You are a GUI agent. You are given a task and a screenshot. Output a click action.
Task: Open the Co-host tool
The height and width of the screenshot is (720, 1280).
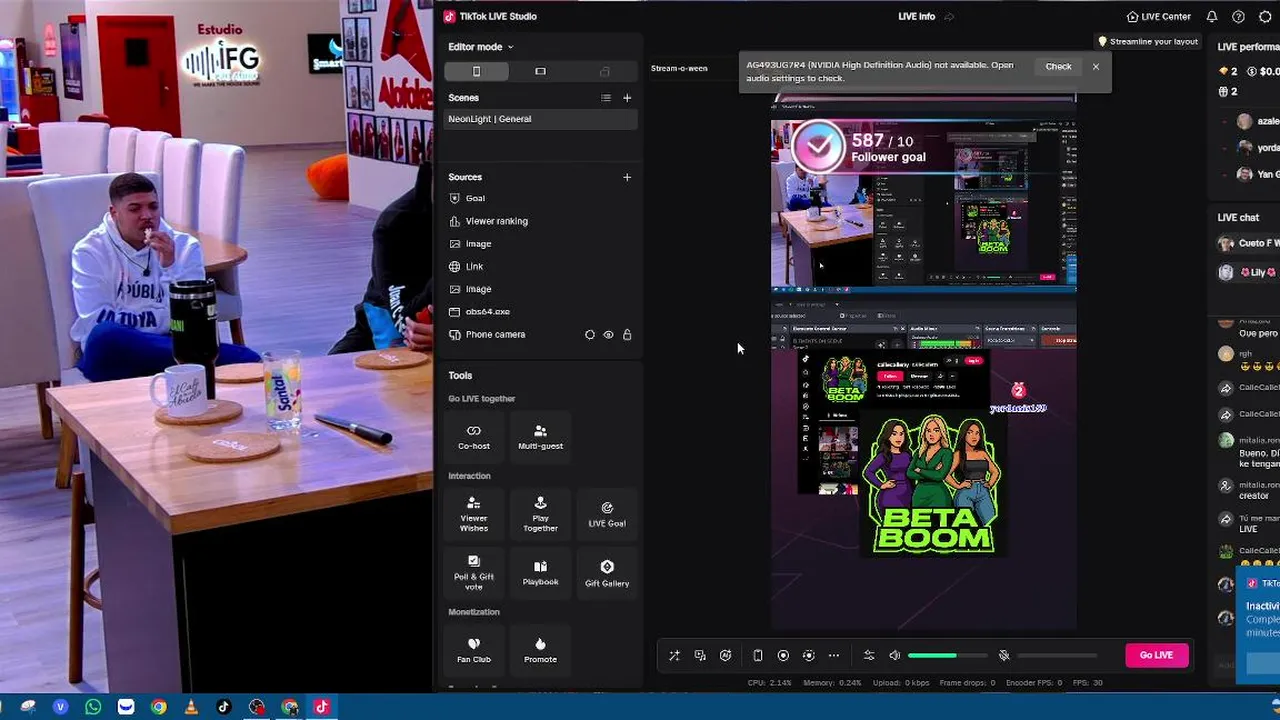pos(474,436)
